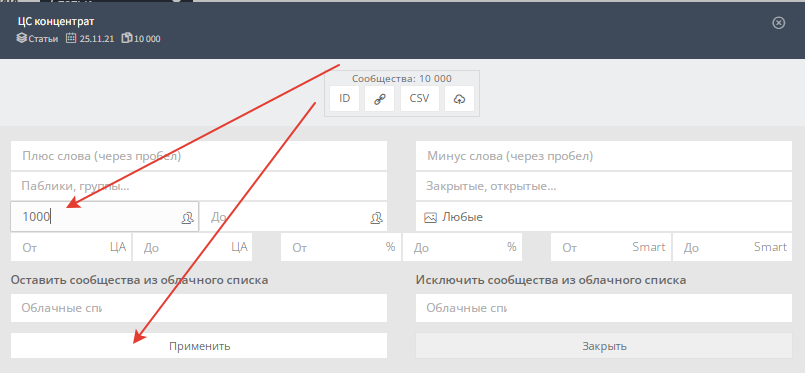Click the Закрыть button
The width and height of the screenshot is (805, 373).
[x=604, y=346]
